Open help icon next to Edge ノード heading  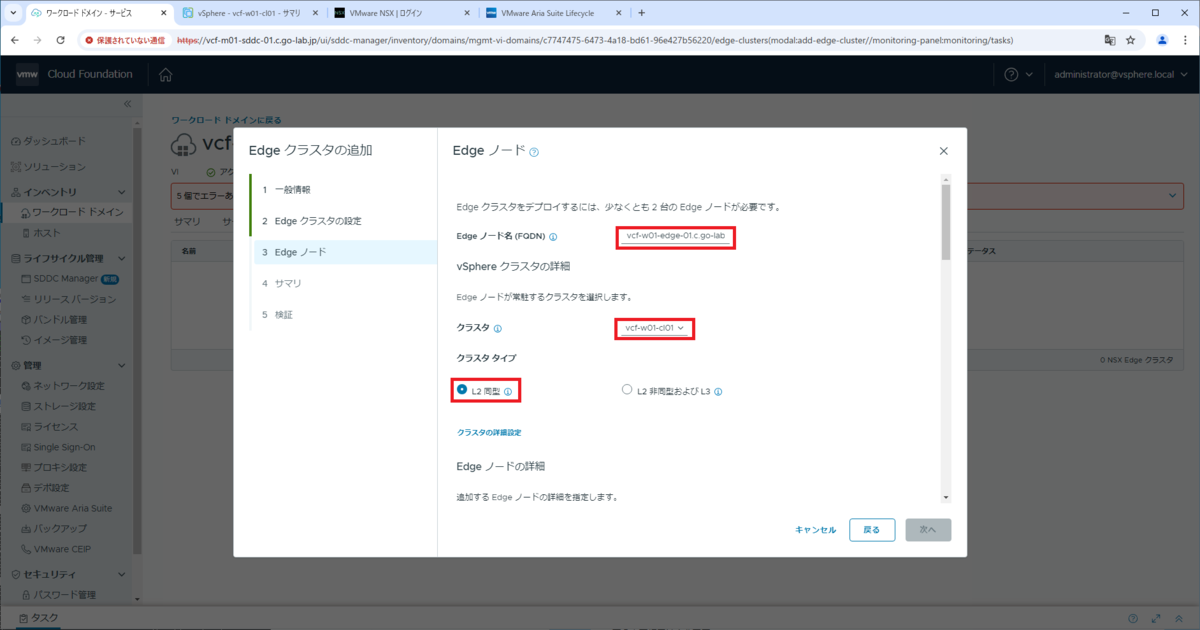tap(534, 152)
